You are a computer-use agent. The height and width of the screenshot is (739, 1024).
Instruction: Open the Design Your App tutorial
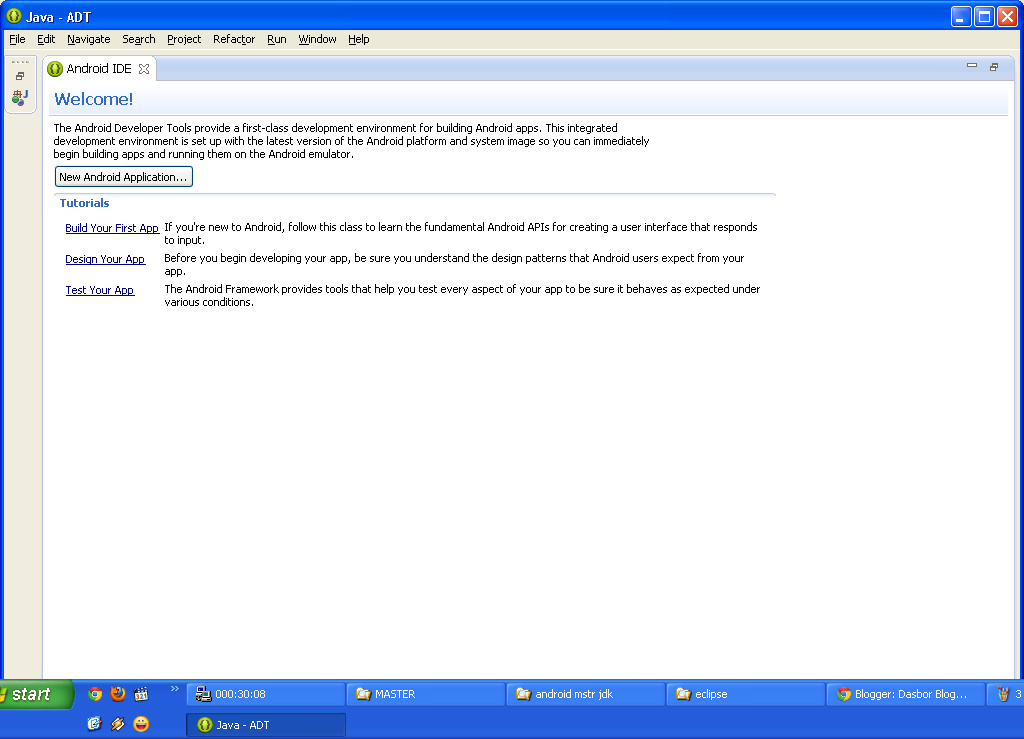coord(105,259)
